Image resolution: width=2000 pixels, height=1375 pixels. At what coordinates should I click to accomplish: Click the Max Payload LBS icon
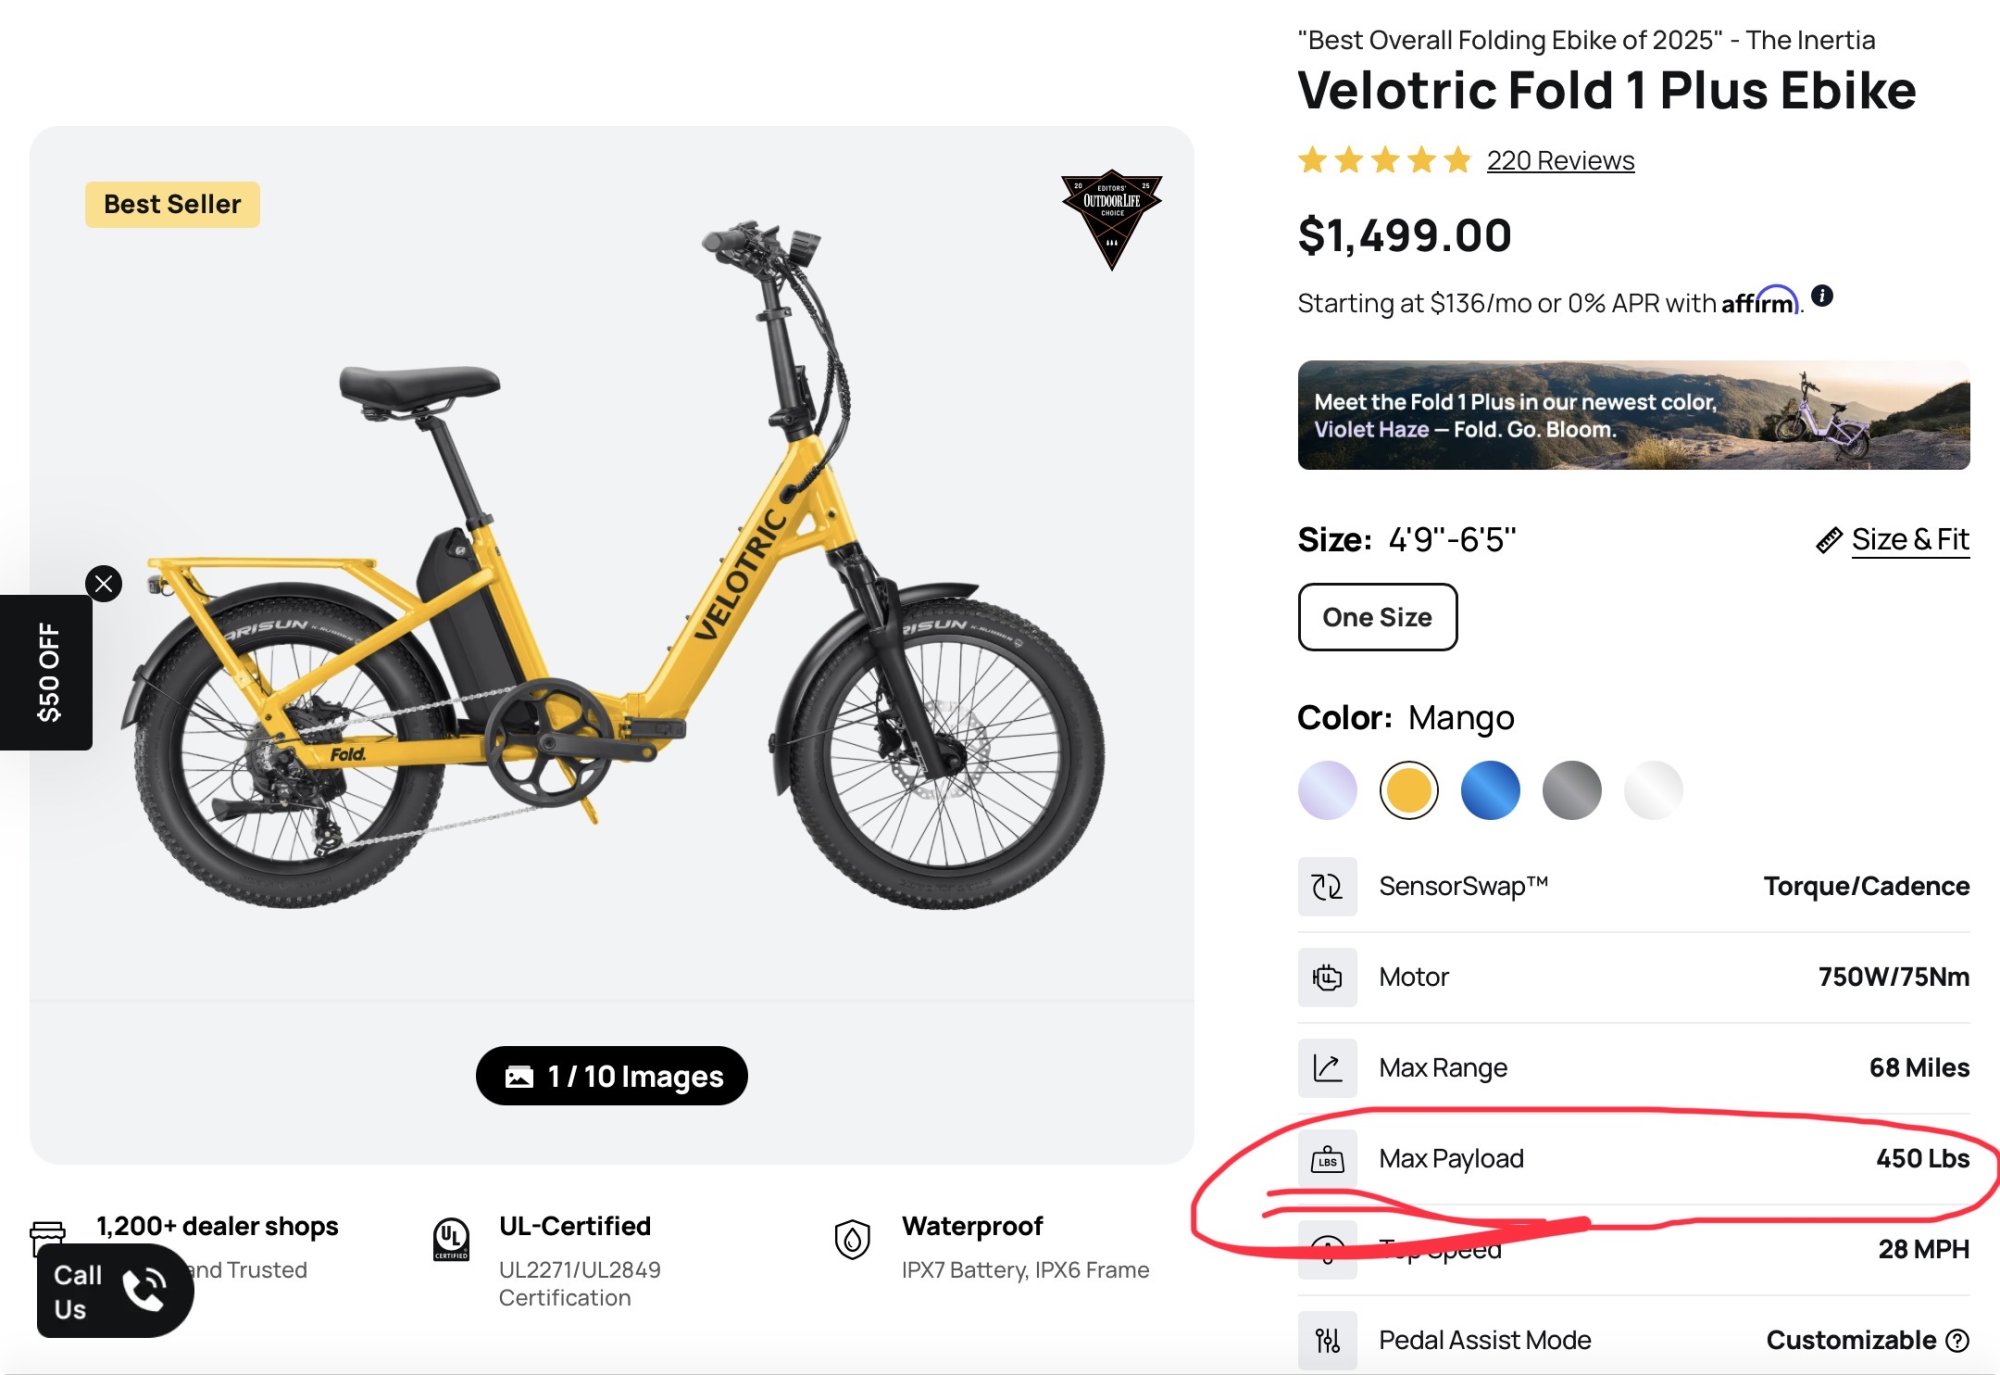(1327, 1159)
